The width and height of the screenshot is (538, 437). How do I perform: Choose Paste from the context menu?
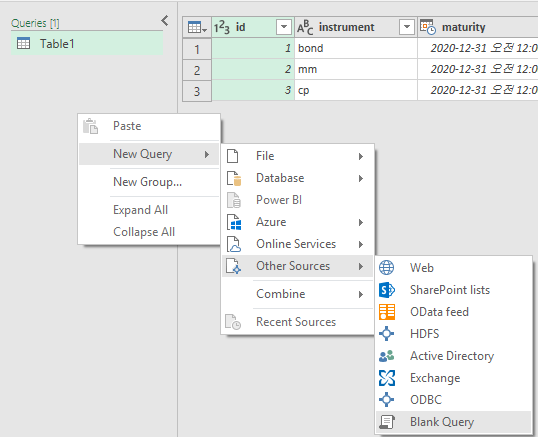pyautogui.click(x=149, y=126)
